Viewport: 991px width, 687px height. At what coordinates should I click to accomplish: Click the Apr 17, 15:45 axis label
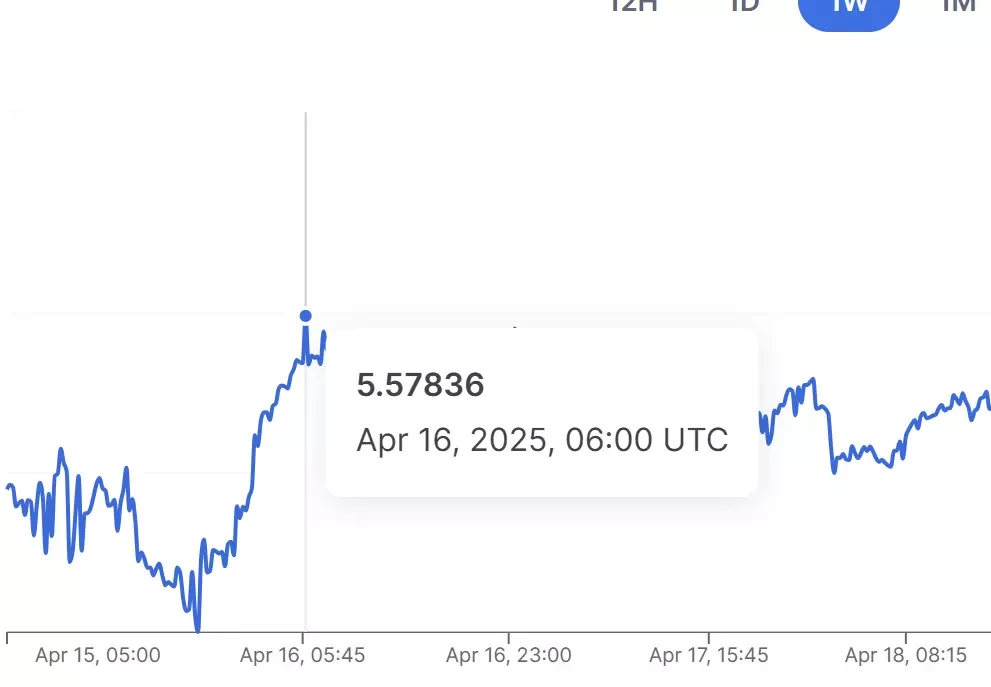coord(708,655)
